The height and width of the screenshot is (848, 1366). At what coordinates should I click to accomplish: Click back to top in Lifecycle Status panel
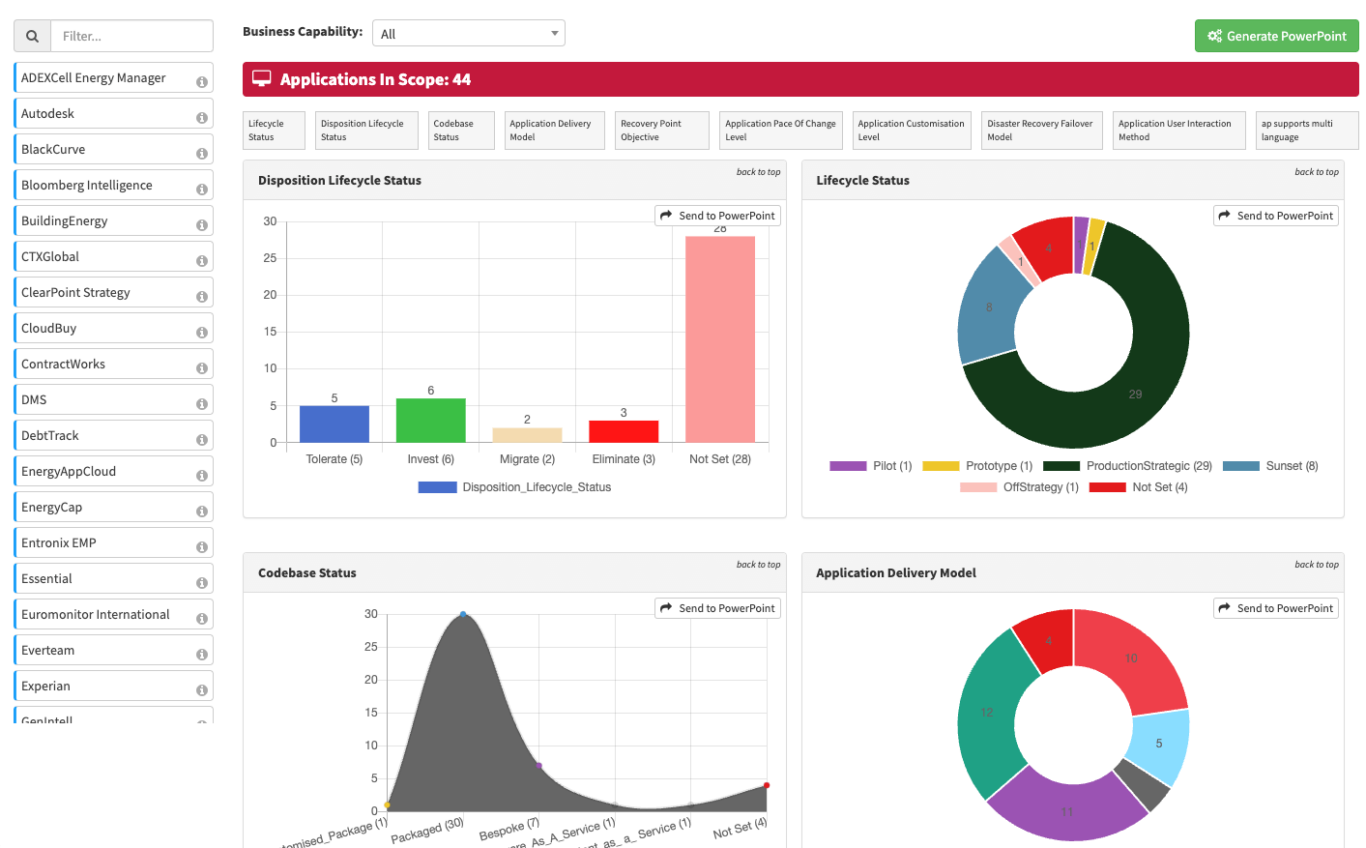tap(1316, 172)
